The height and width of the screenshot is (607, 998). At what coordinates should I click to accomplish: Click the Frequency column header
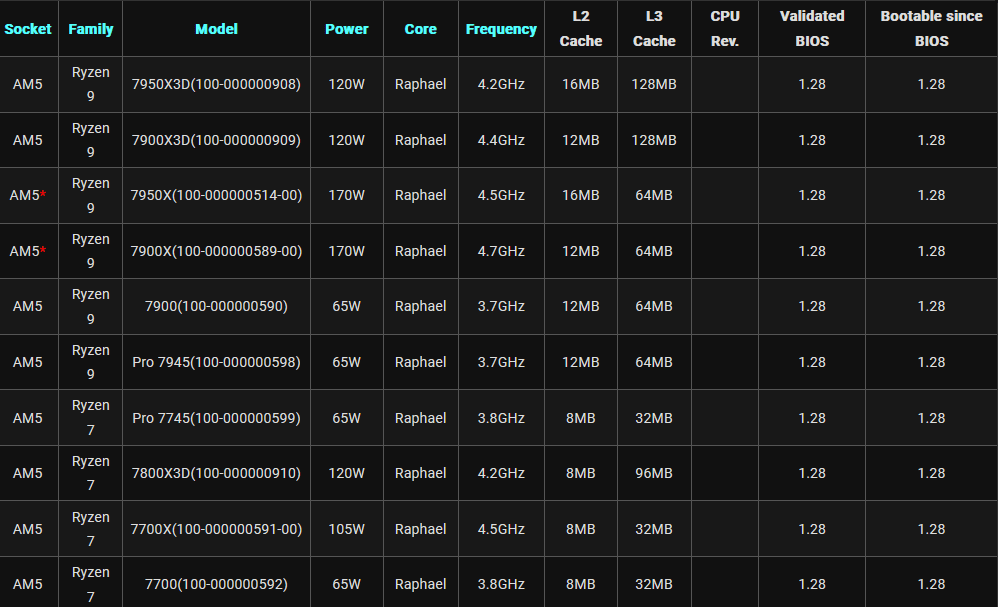click(501, 29)
